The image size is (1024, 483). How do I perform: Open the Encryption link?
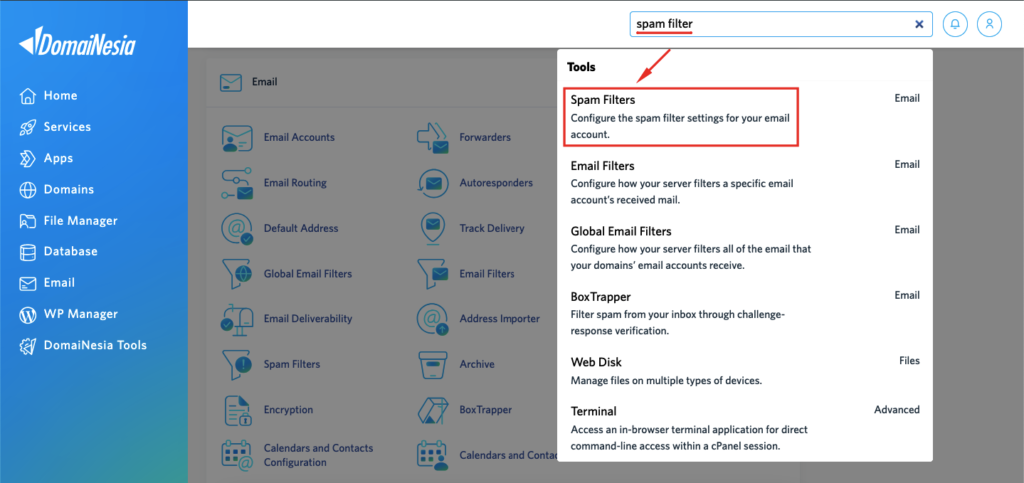click(x=288, y=410)
